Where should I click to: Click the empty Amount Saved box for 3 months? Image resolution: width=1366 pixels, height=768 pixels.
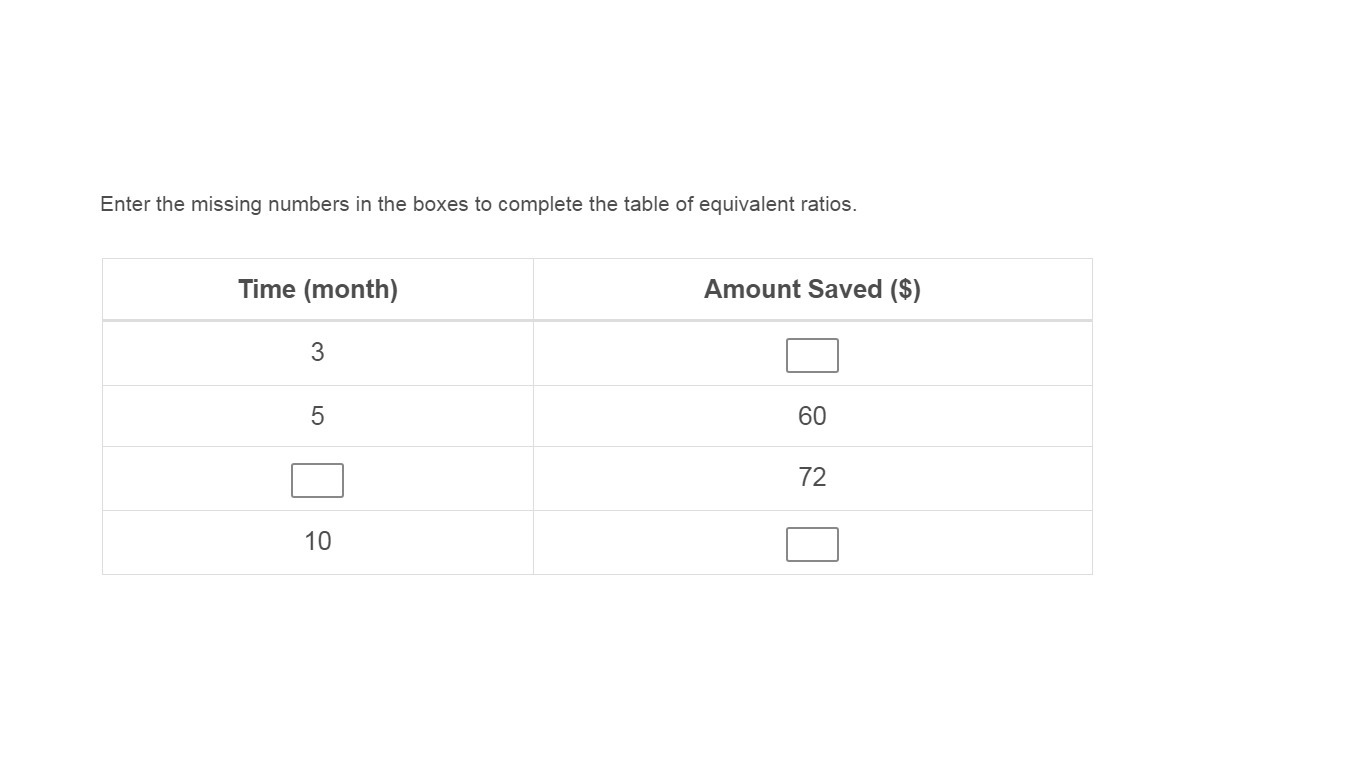812,355
